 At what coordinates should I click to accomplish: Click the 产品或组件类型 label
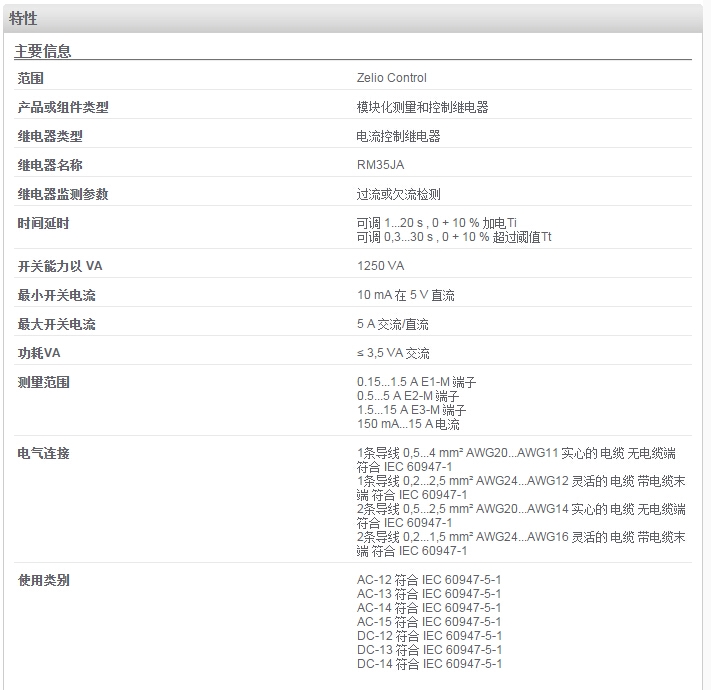[63, 107]
